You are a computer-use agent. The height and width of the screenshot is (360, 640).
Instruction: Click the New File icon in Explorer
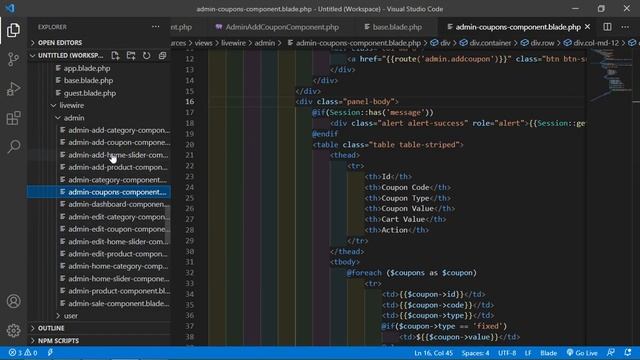115,56
